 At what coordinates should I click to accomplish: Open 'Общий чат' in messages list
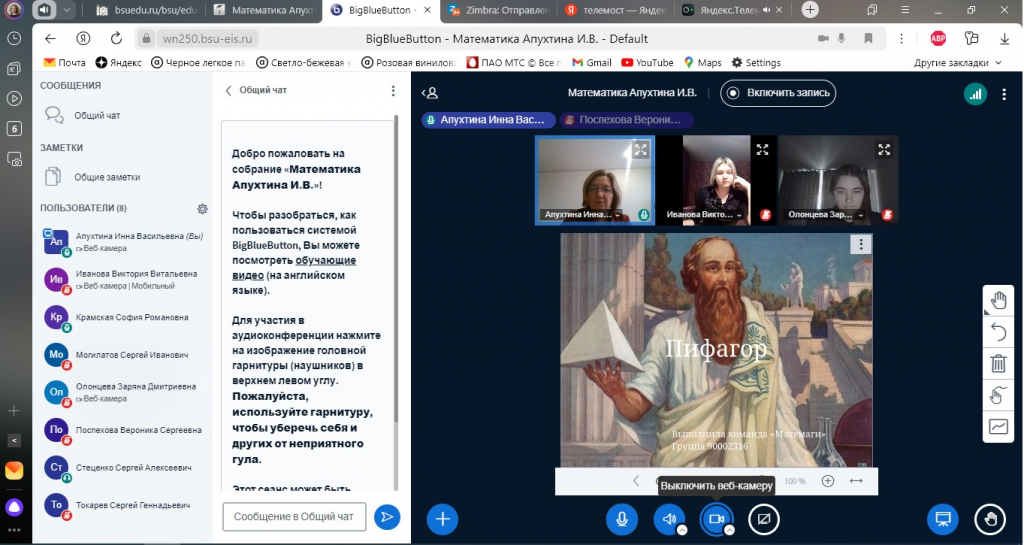pyautogui.click(x=97, y=116)
